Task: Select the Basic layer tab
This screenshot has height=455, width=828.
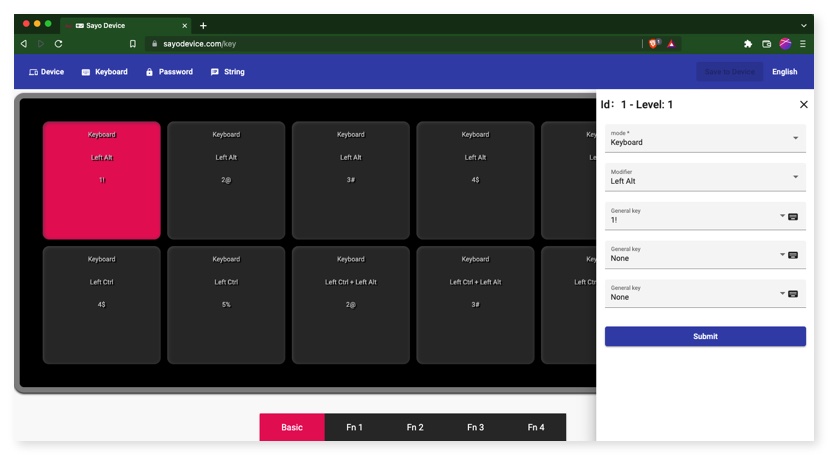Action: click(292, 427)
